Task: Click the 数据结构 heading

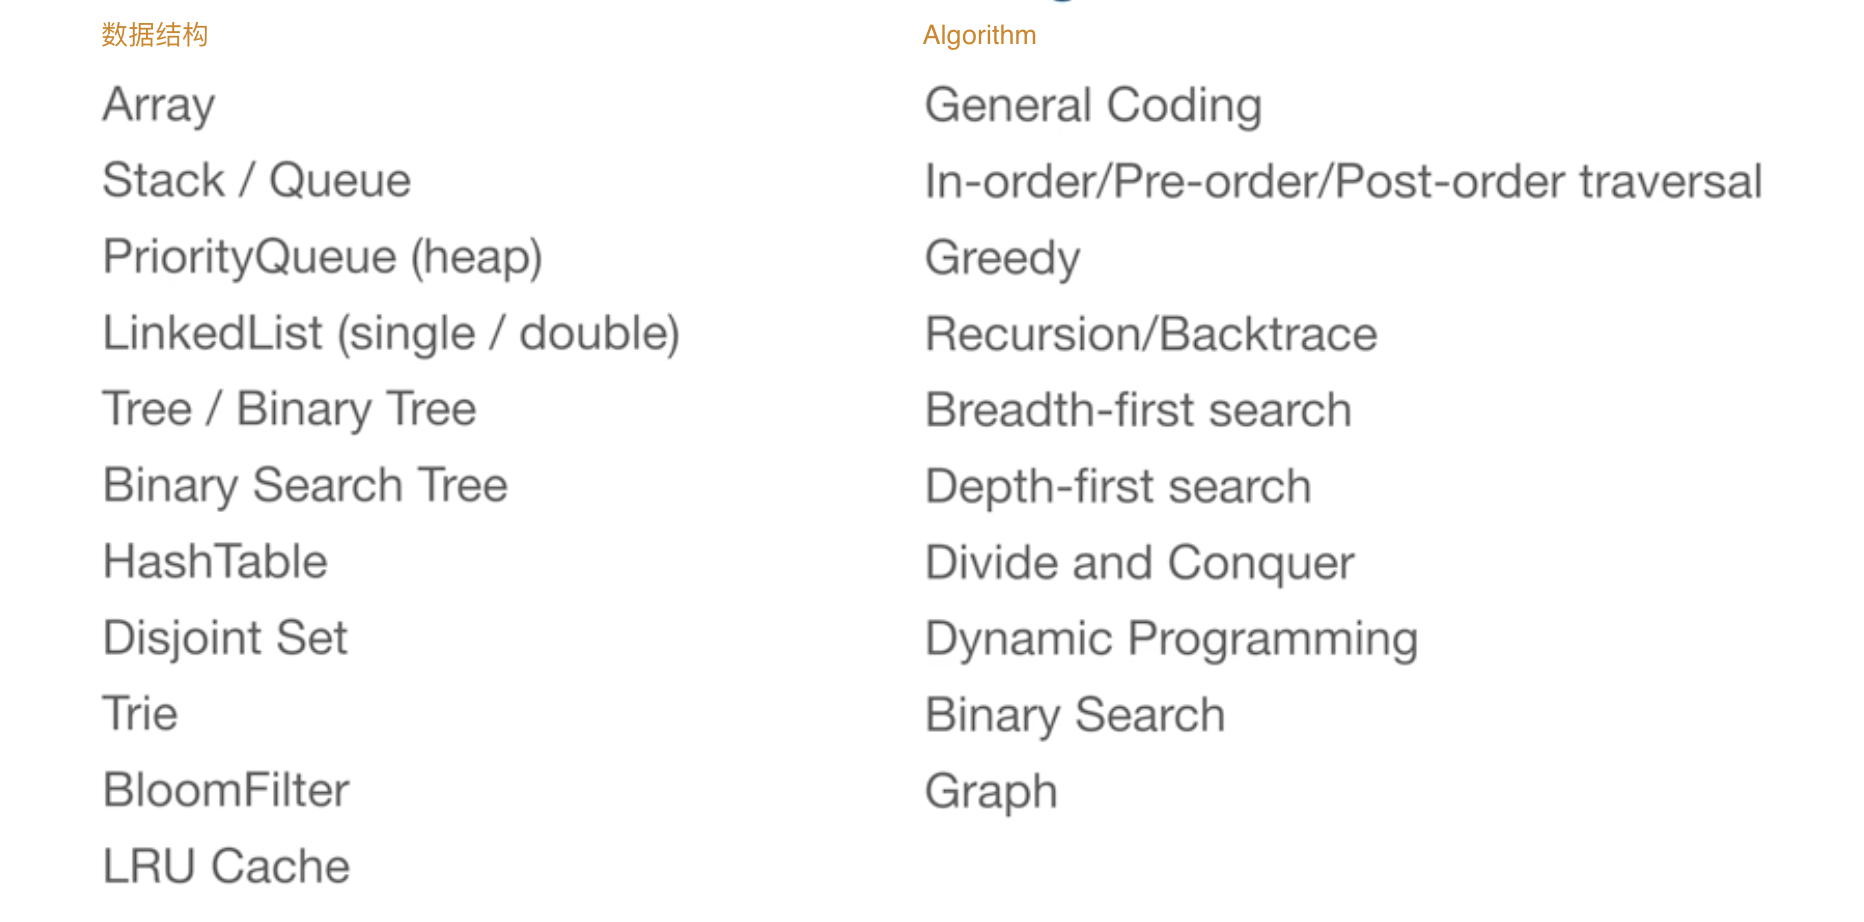Action: (155, 35)
